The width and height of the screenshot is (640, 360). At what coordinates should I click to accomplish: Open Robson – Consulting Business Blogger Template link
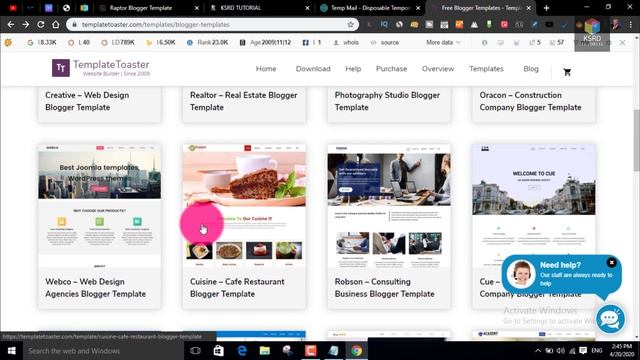click(x=384, y=287)
